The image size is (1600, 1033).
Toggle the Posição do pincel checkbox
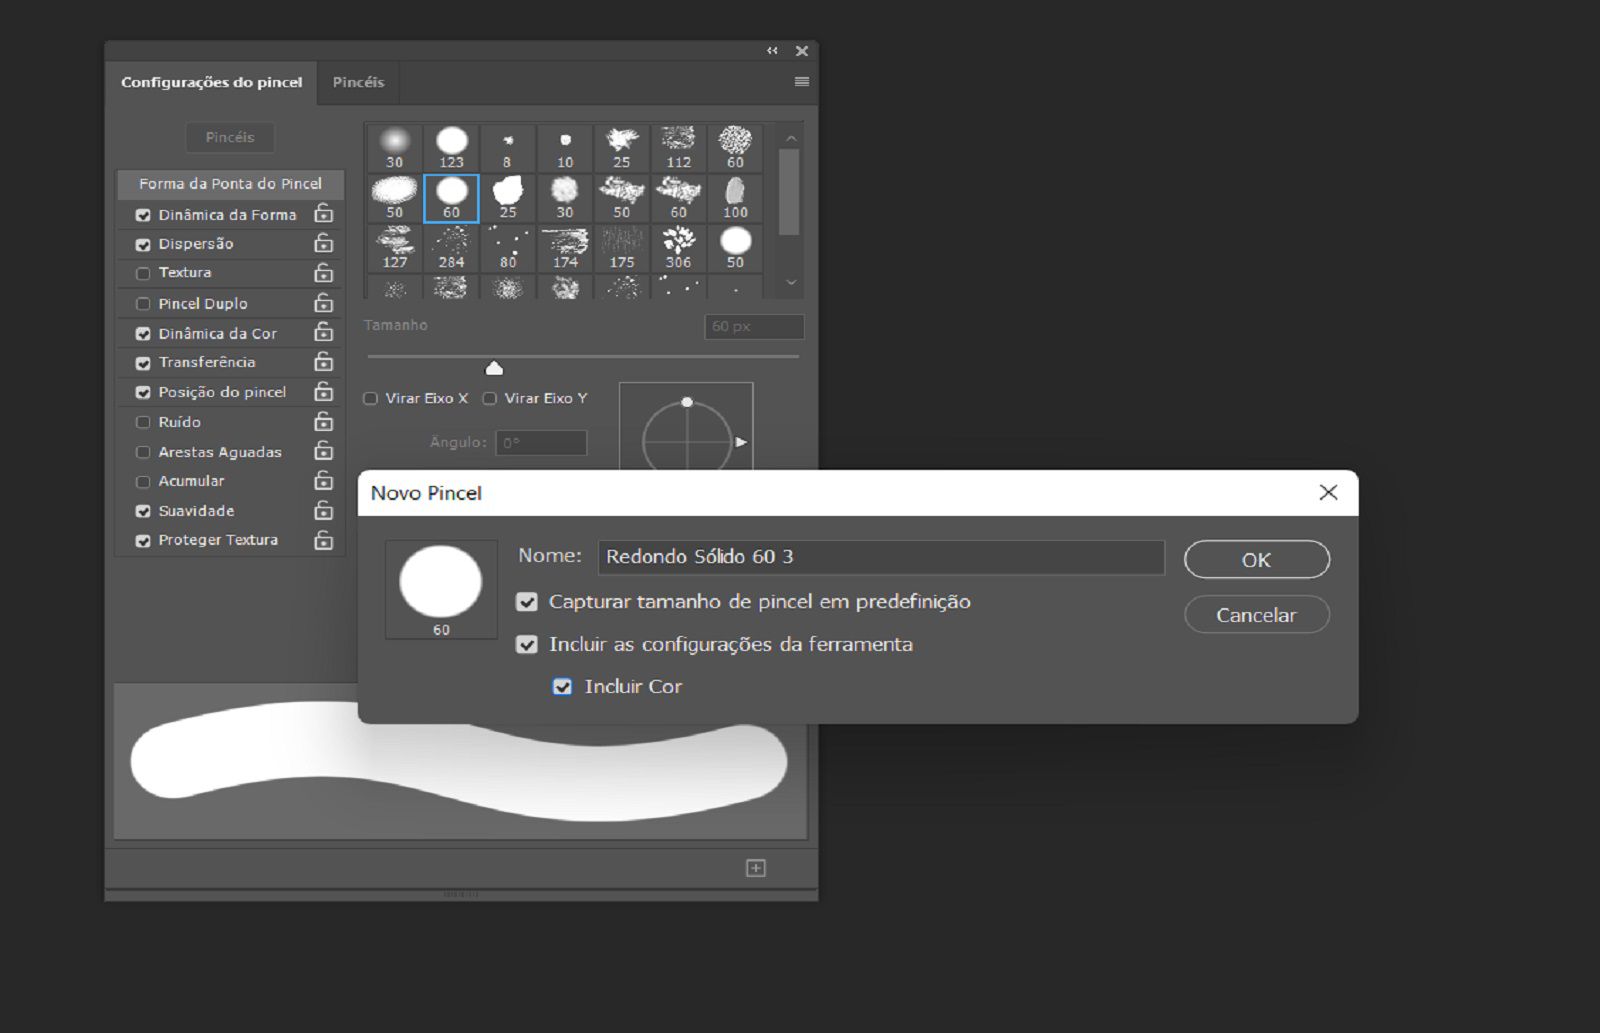pos(143,393)
